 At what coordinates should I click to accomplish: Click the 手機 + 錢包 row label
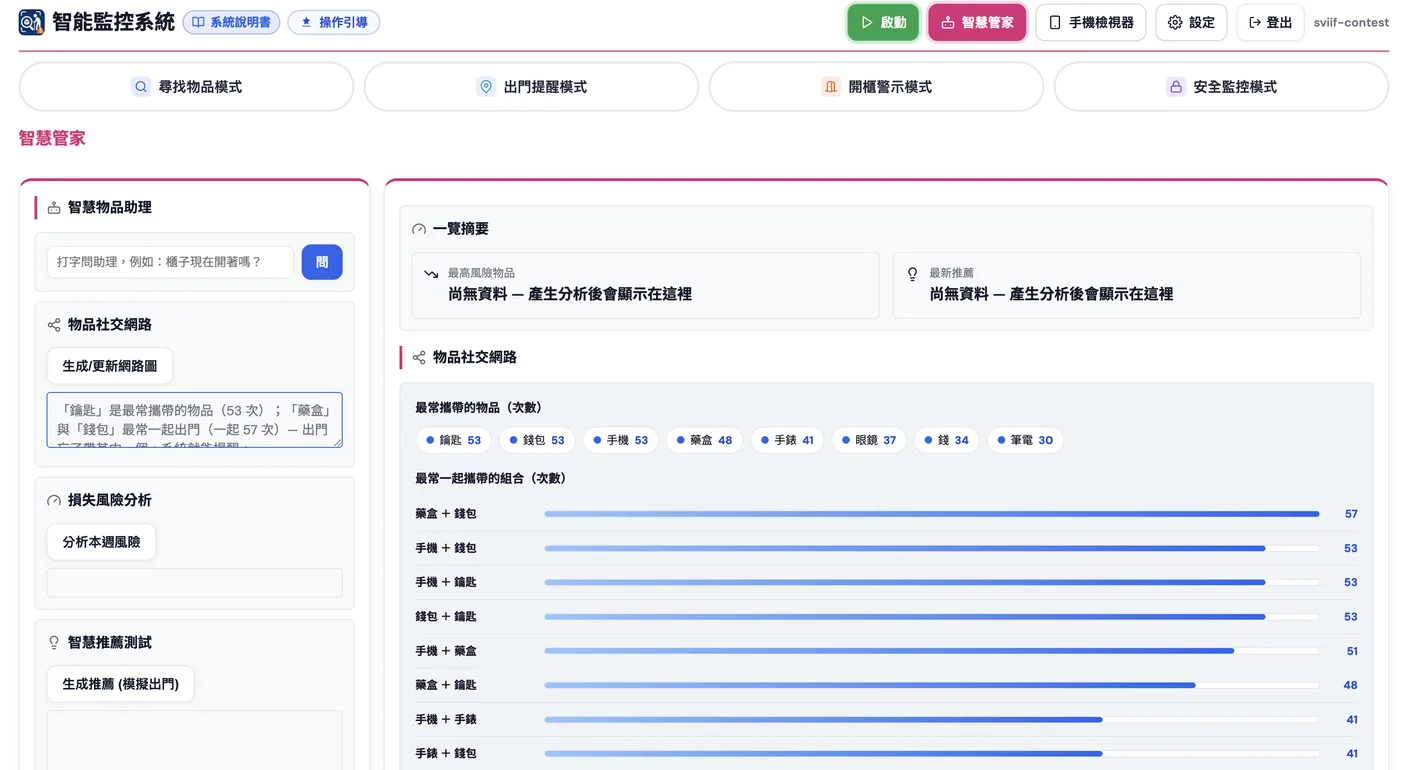(x=446, y=548)
